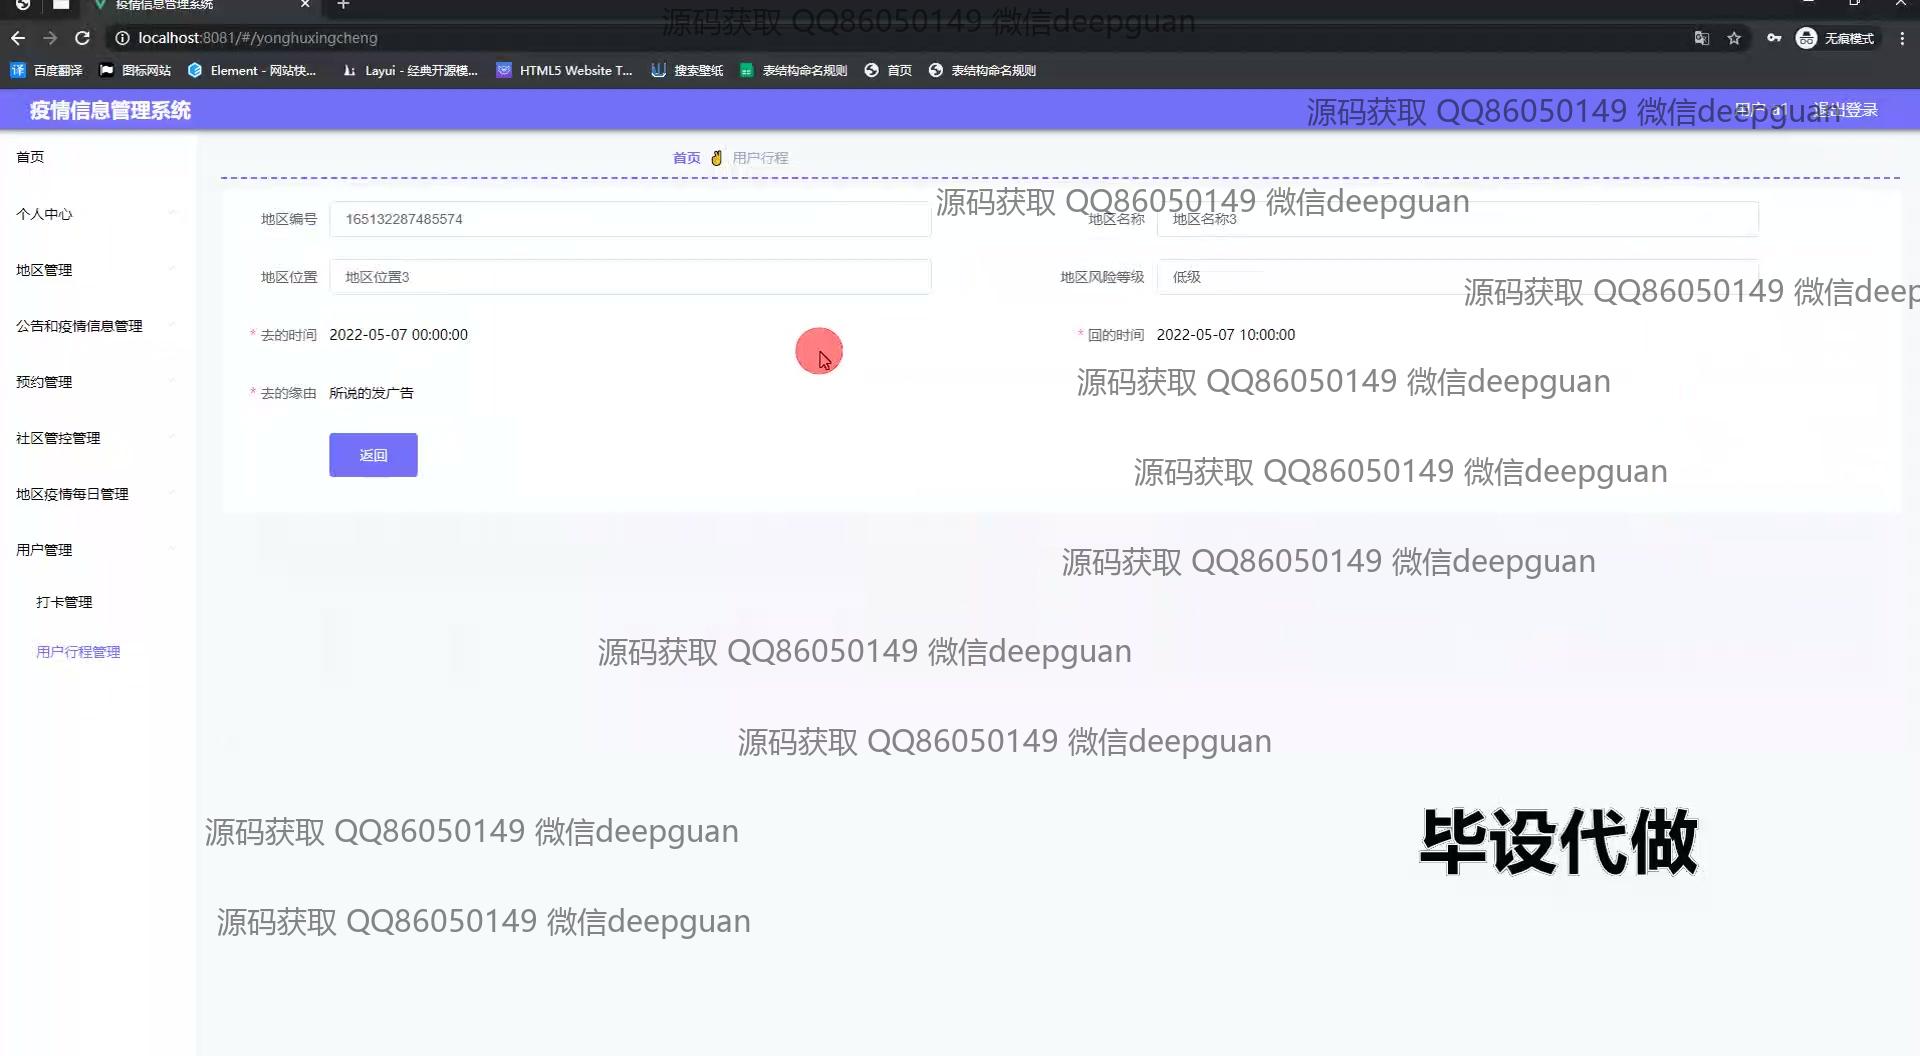Click the 无痕模式 incognito indicator
This screenshot has height=1056, width=1920.
pos(1836,38)
